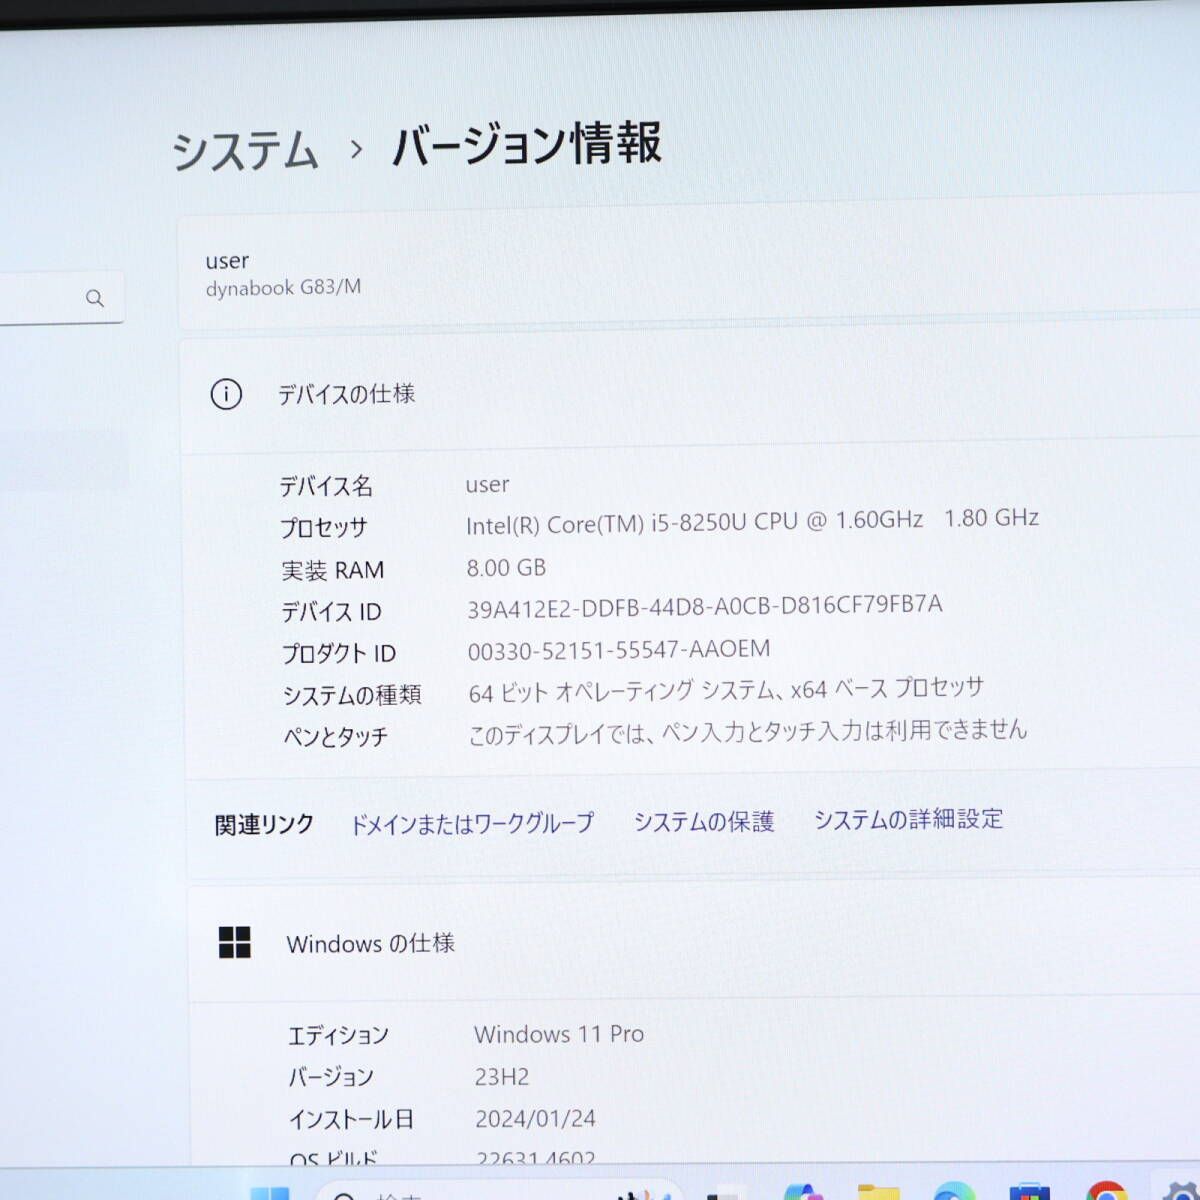The image size is (1200, 1200).
Task: Click the Windows logo beside Windows の仕様
Action: tap(234, 942)
